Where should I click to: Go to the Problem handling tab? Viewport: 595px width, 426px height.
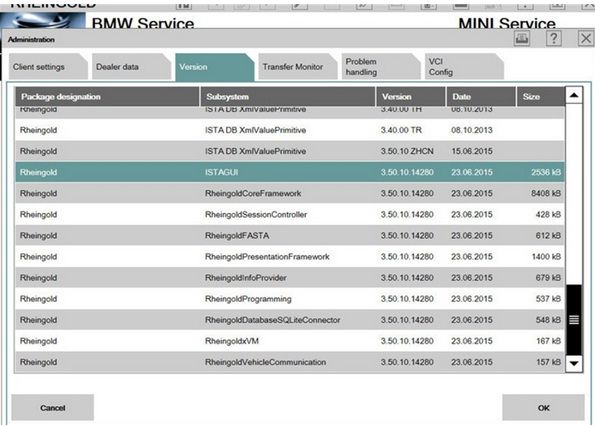[381, 67]
